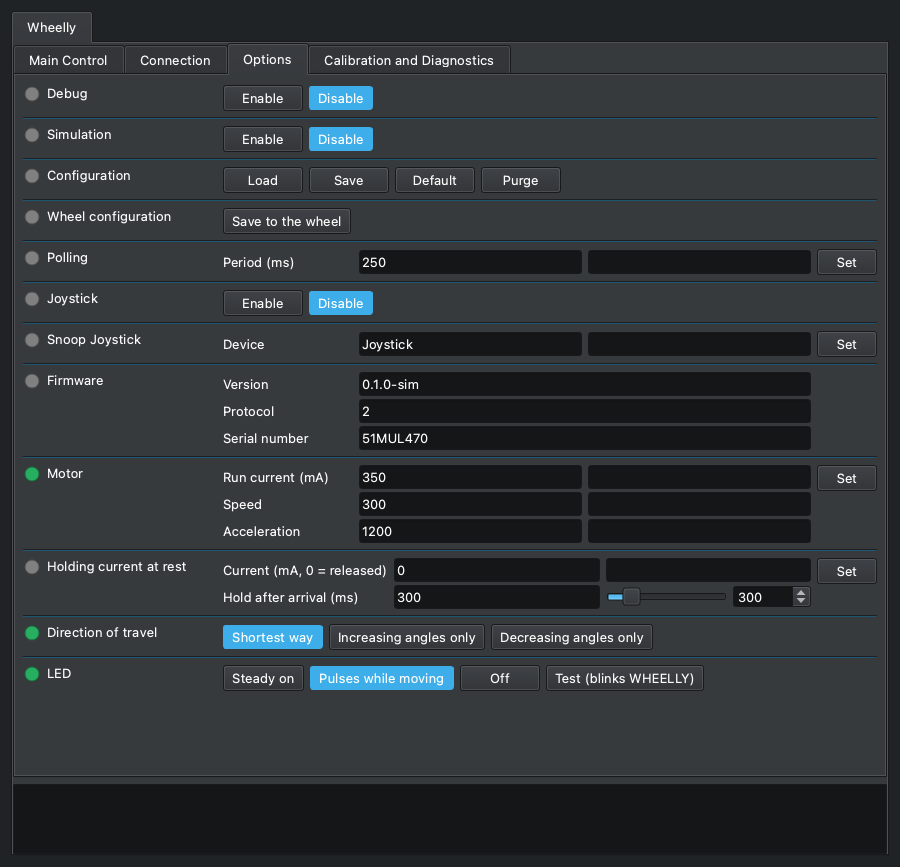Increment the Hold after arrival spinner
Screen dimensions: 900x867
801,592
